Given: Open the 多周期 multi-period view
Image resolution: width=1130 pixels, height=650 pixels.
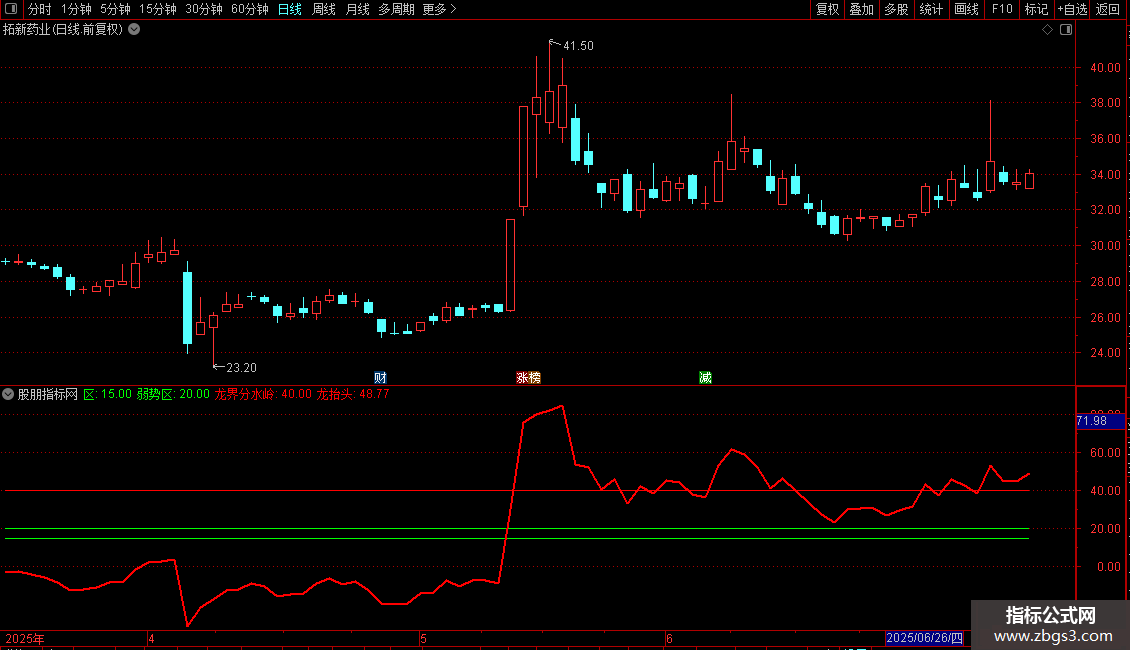Looking at the screenshot, I should [x=396, y=9].
